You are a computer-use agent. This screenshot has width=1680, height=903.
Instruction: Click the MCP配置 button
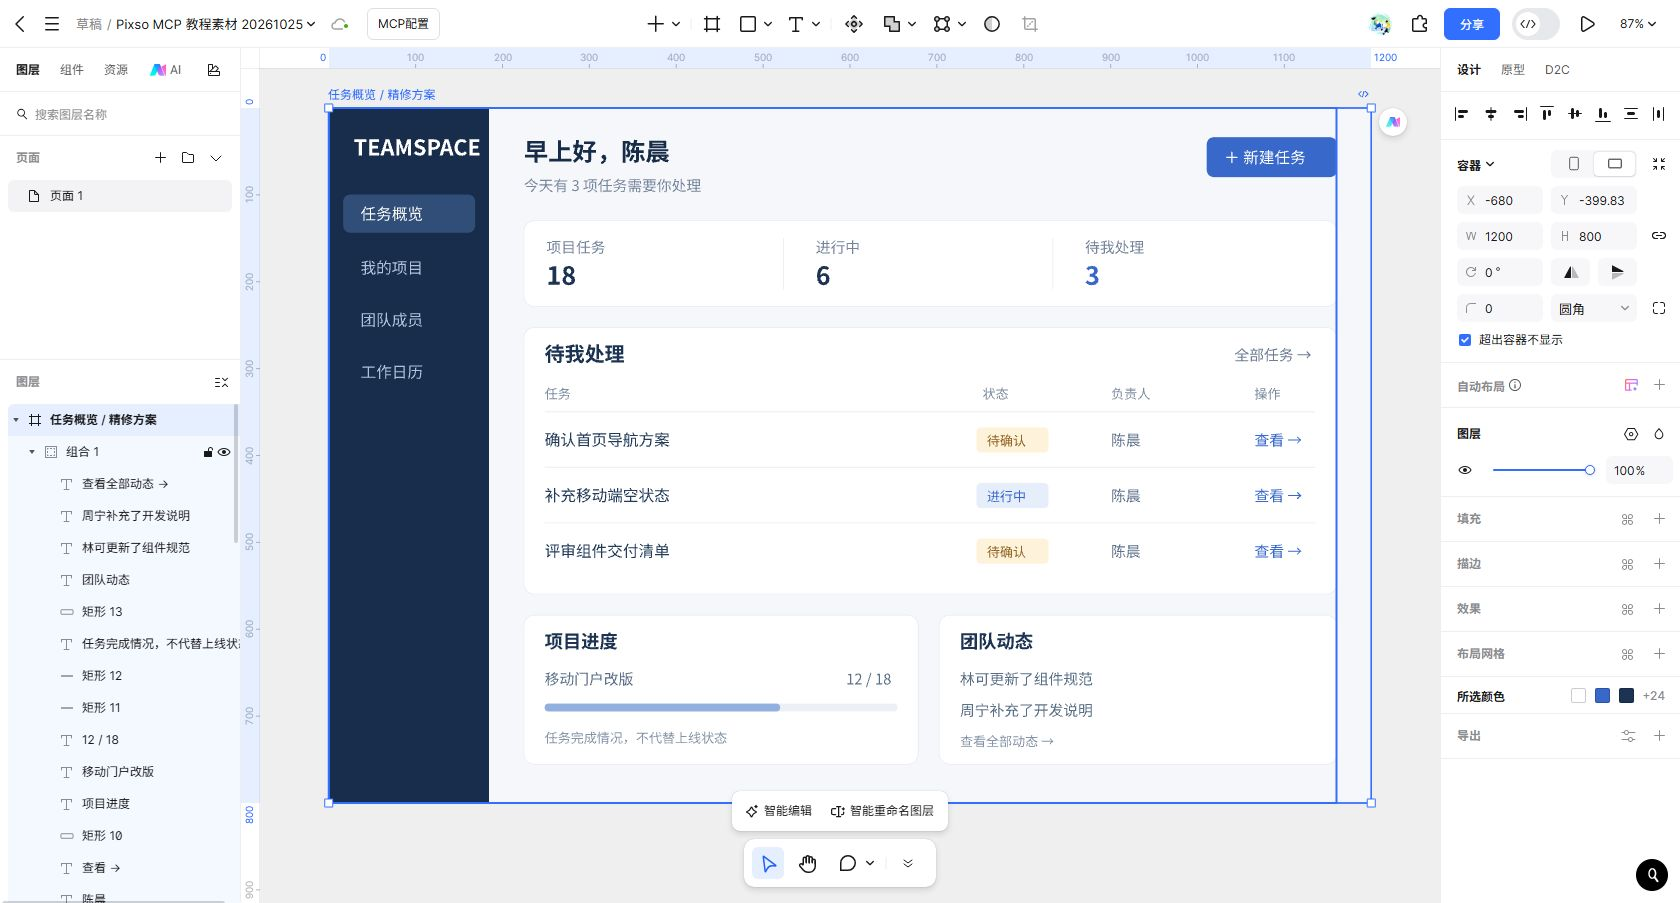[403, 24]
